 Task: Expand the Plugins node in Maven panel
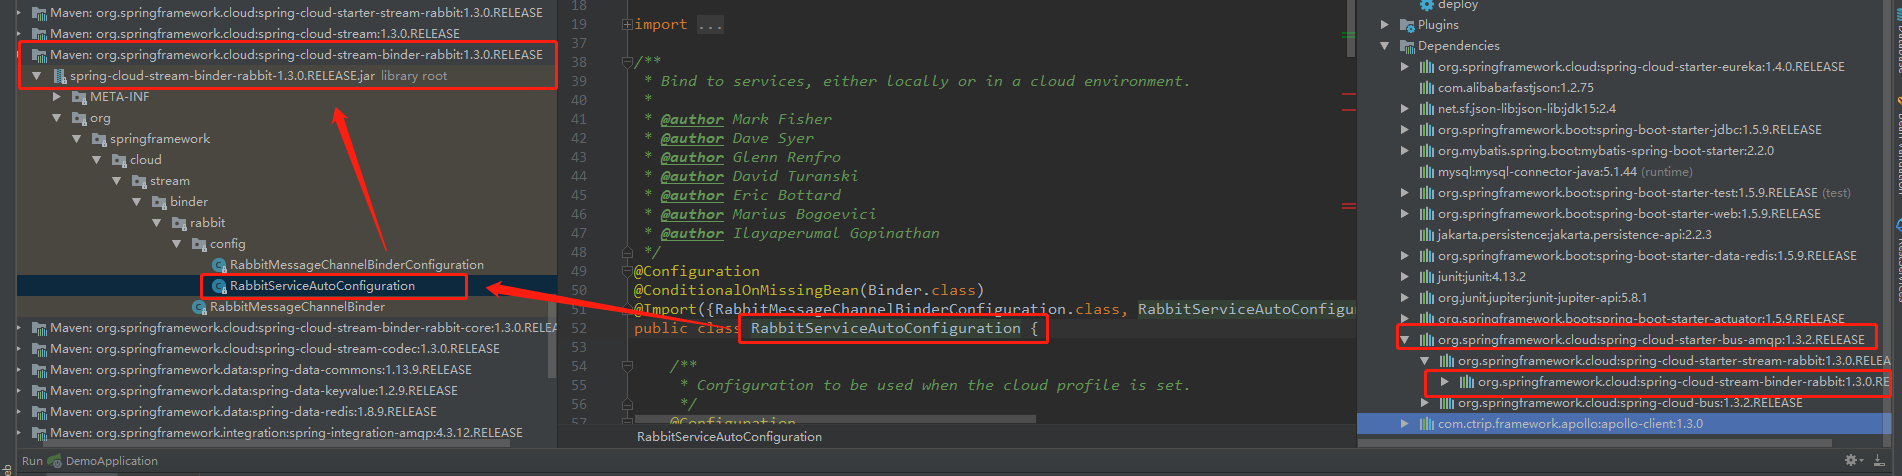click(1385, 25)
